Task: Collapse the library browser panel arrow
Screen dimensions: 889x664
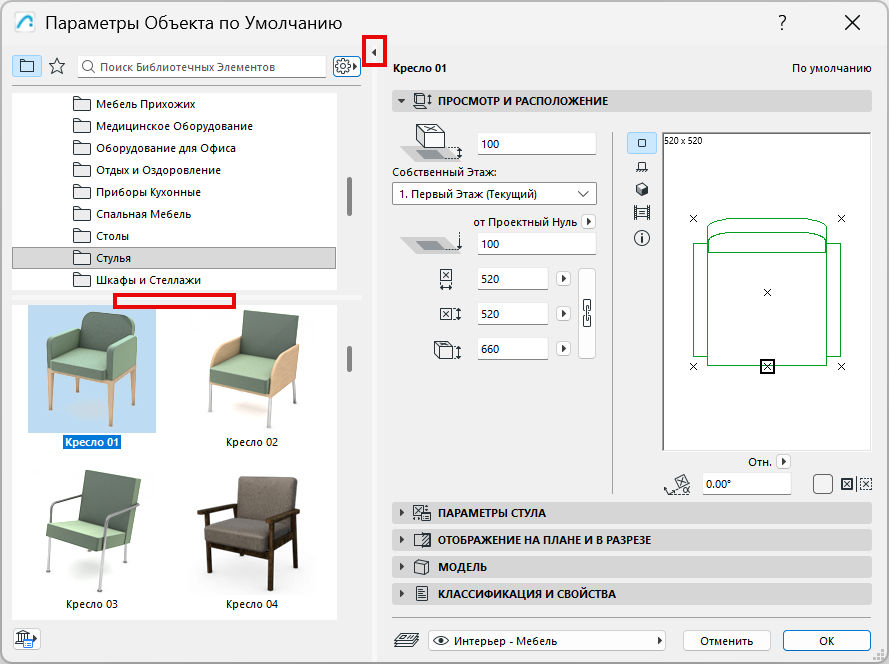Action: (374, 52)
